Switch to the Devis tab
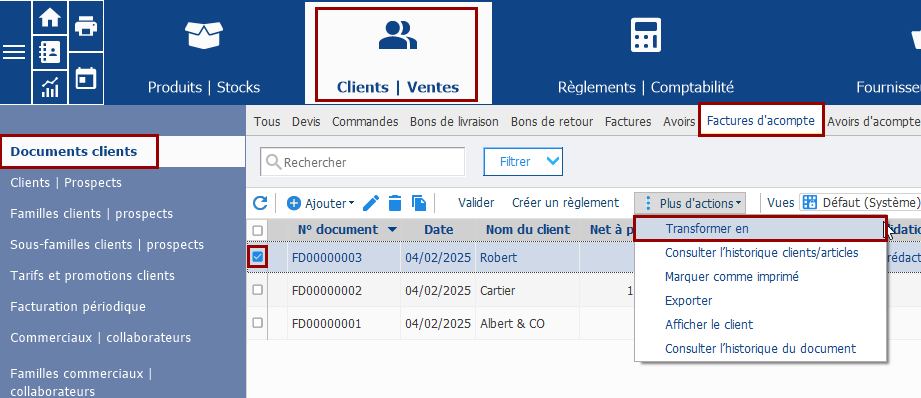 click(306, 122)
